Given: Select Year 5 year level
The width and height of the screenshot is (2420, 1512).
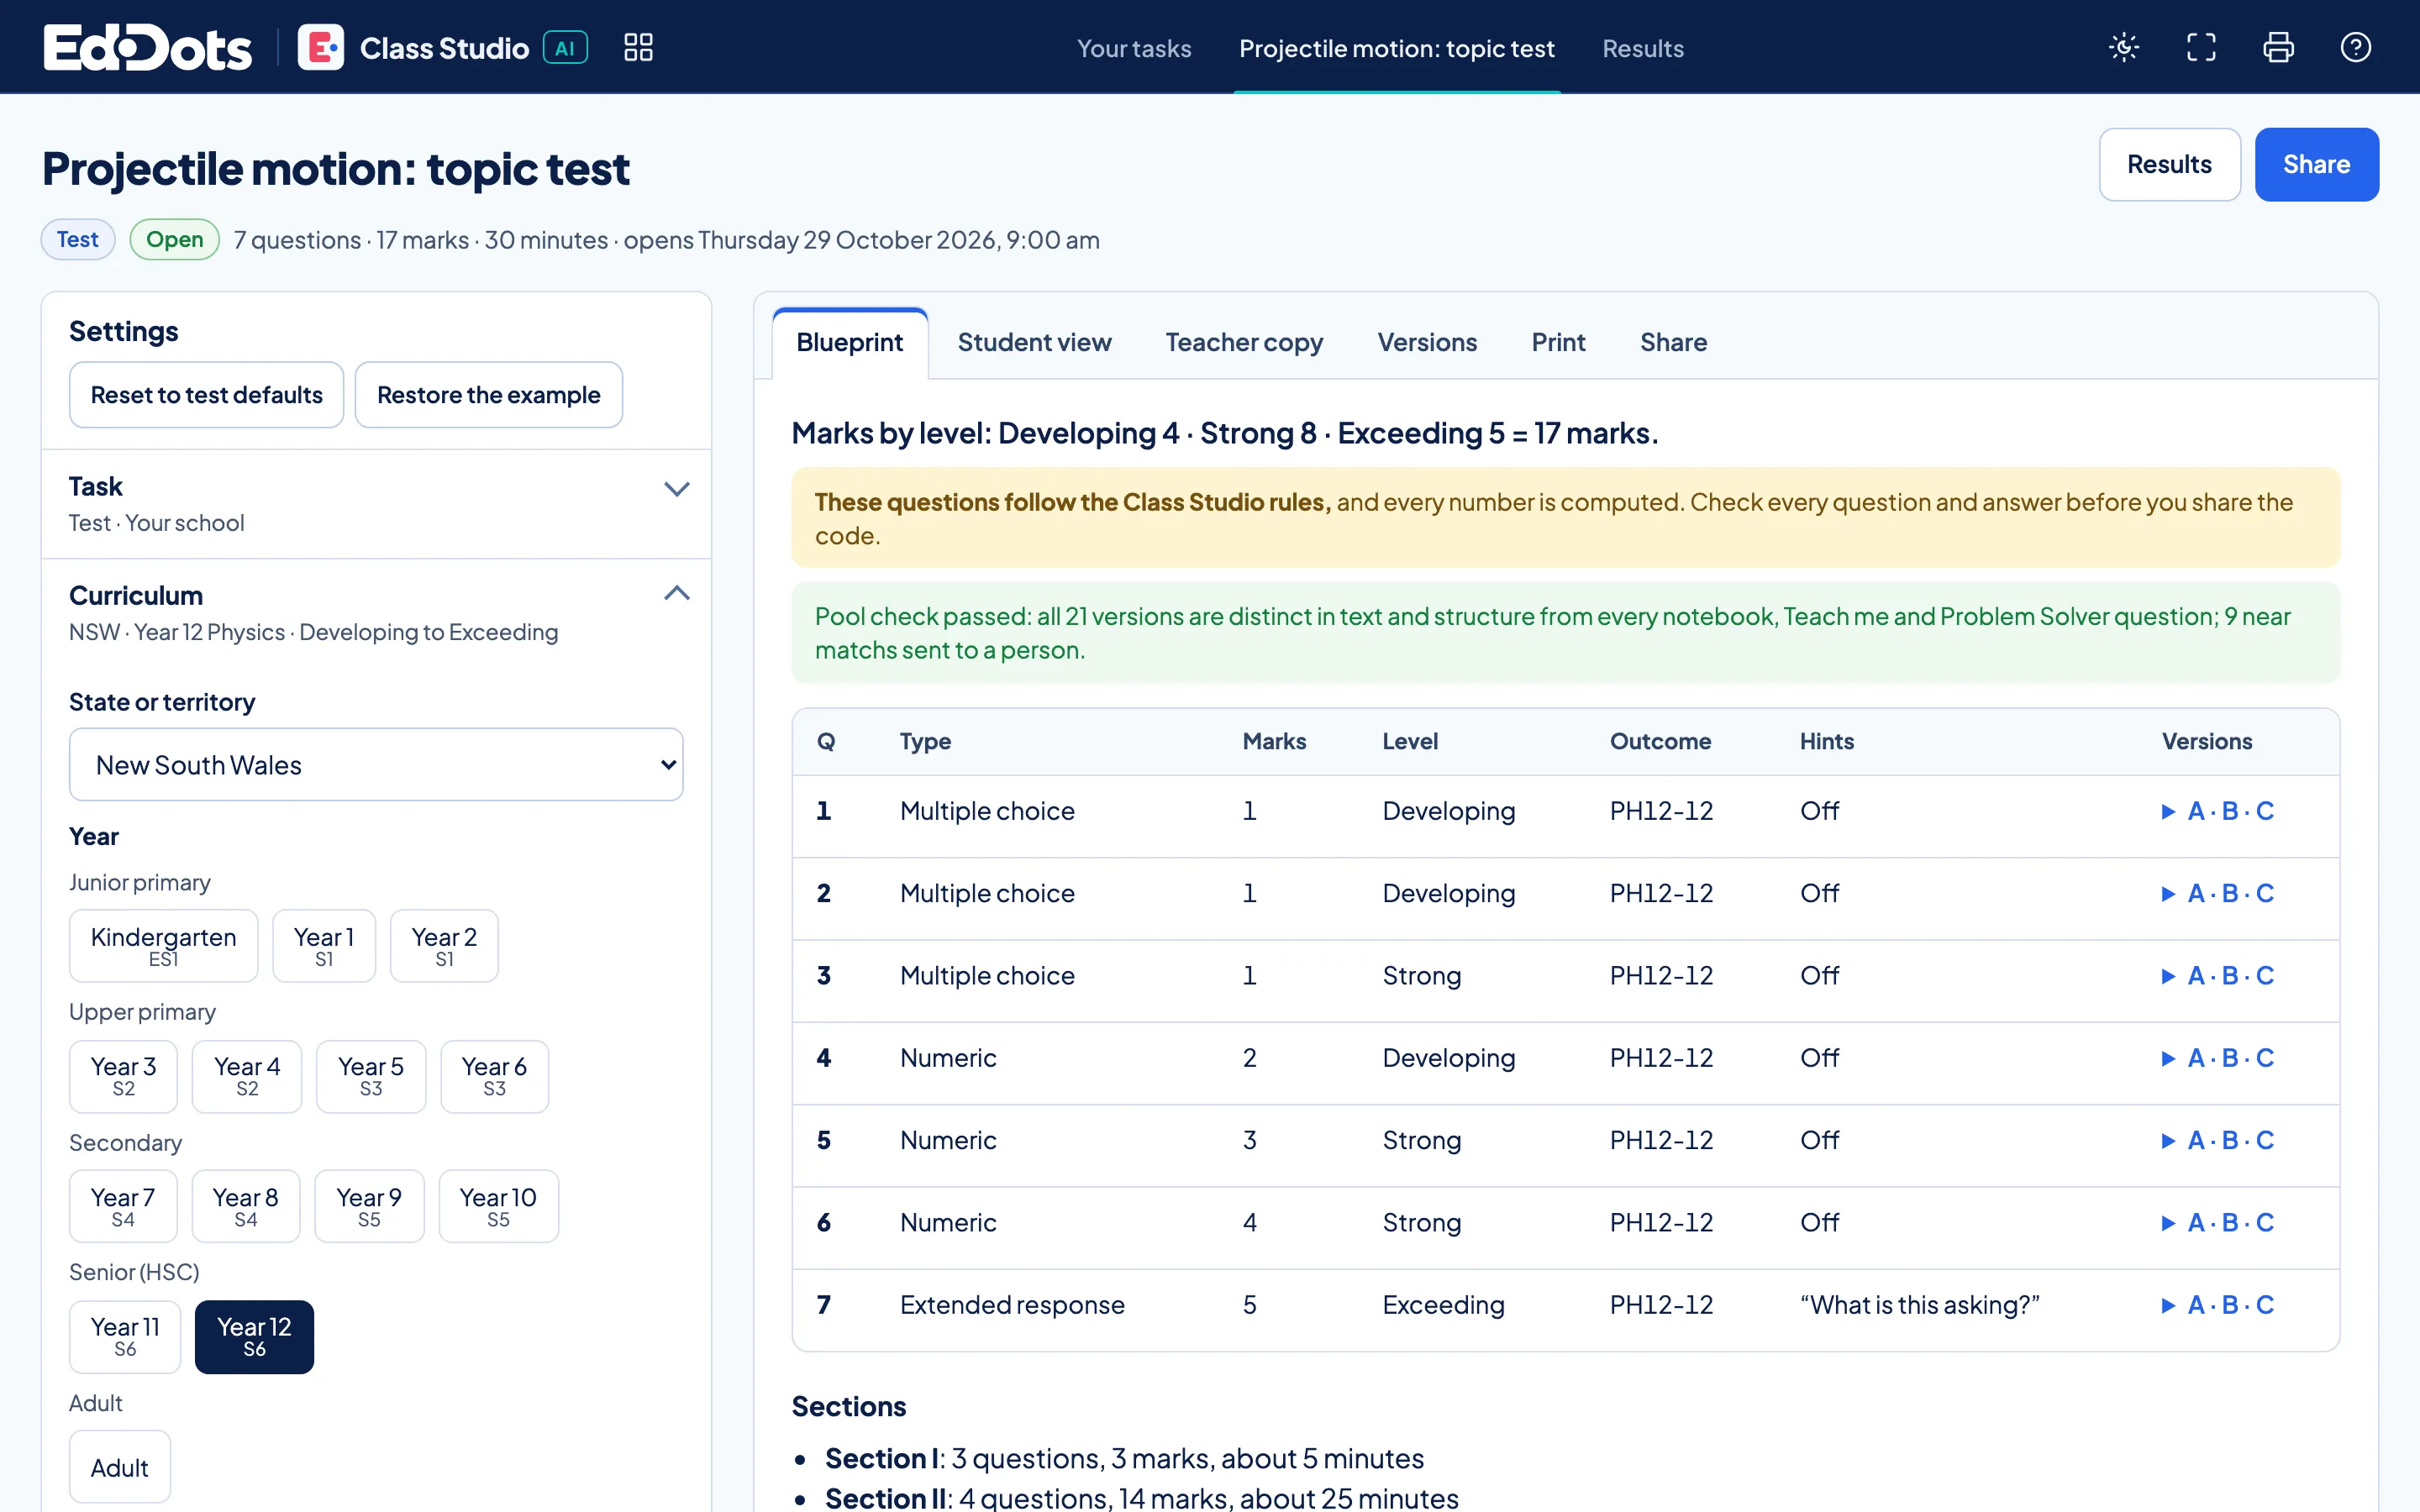Looking at the screenshot, I should pos(371,1076).
